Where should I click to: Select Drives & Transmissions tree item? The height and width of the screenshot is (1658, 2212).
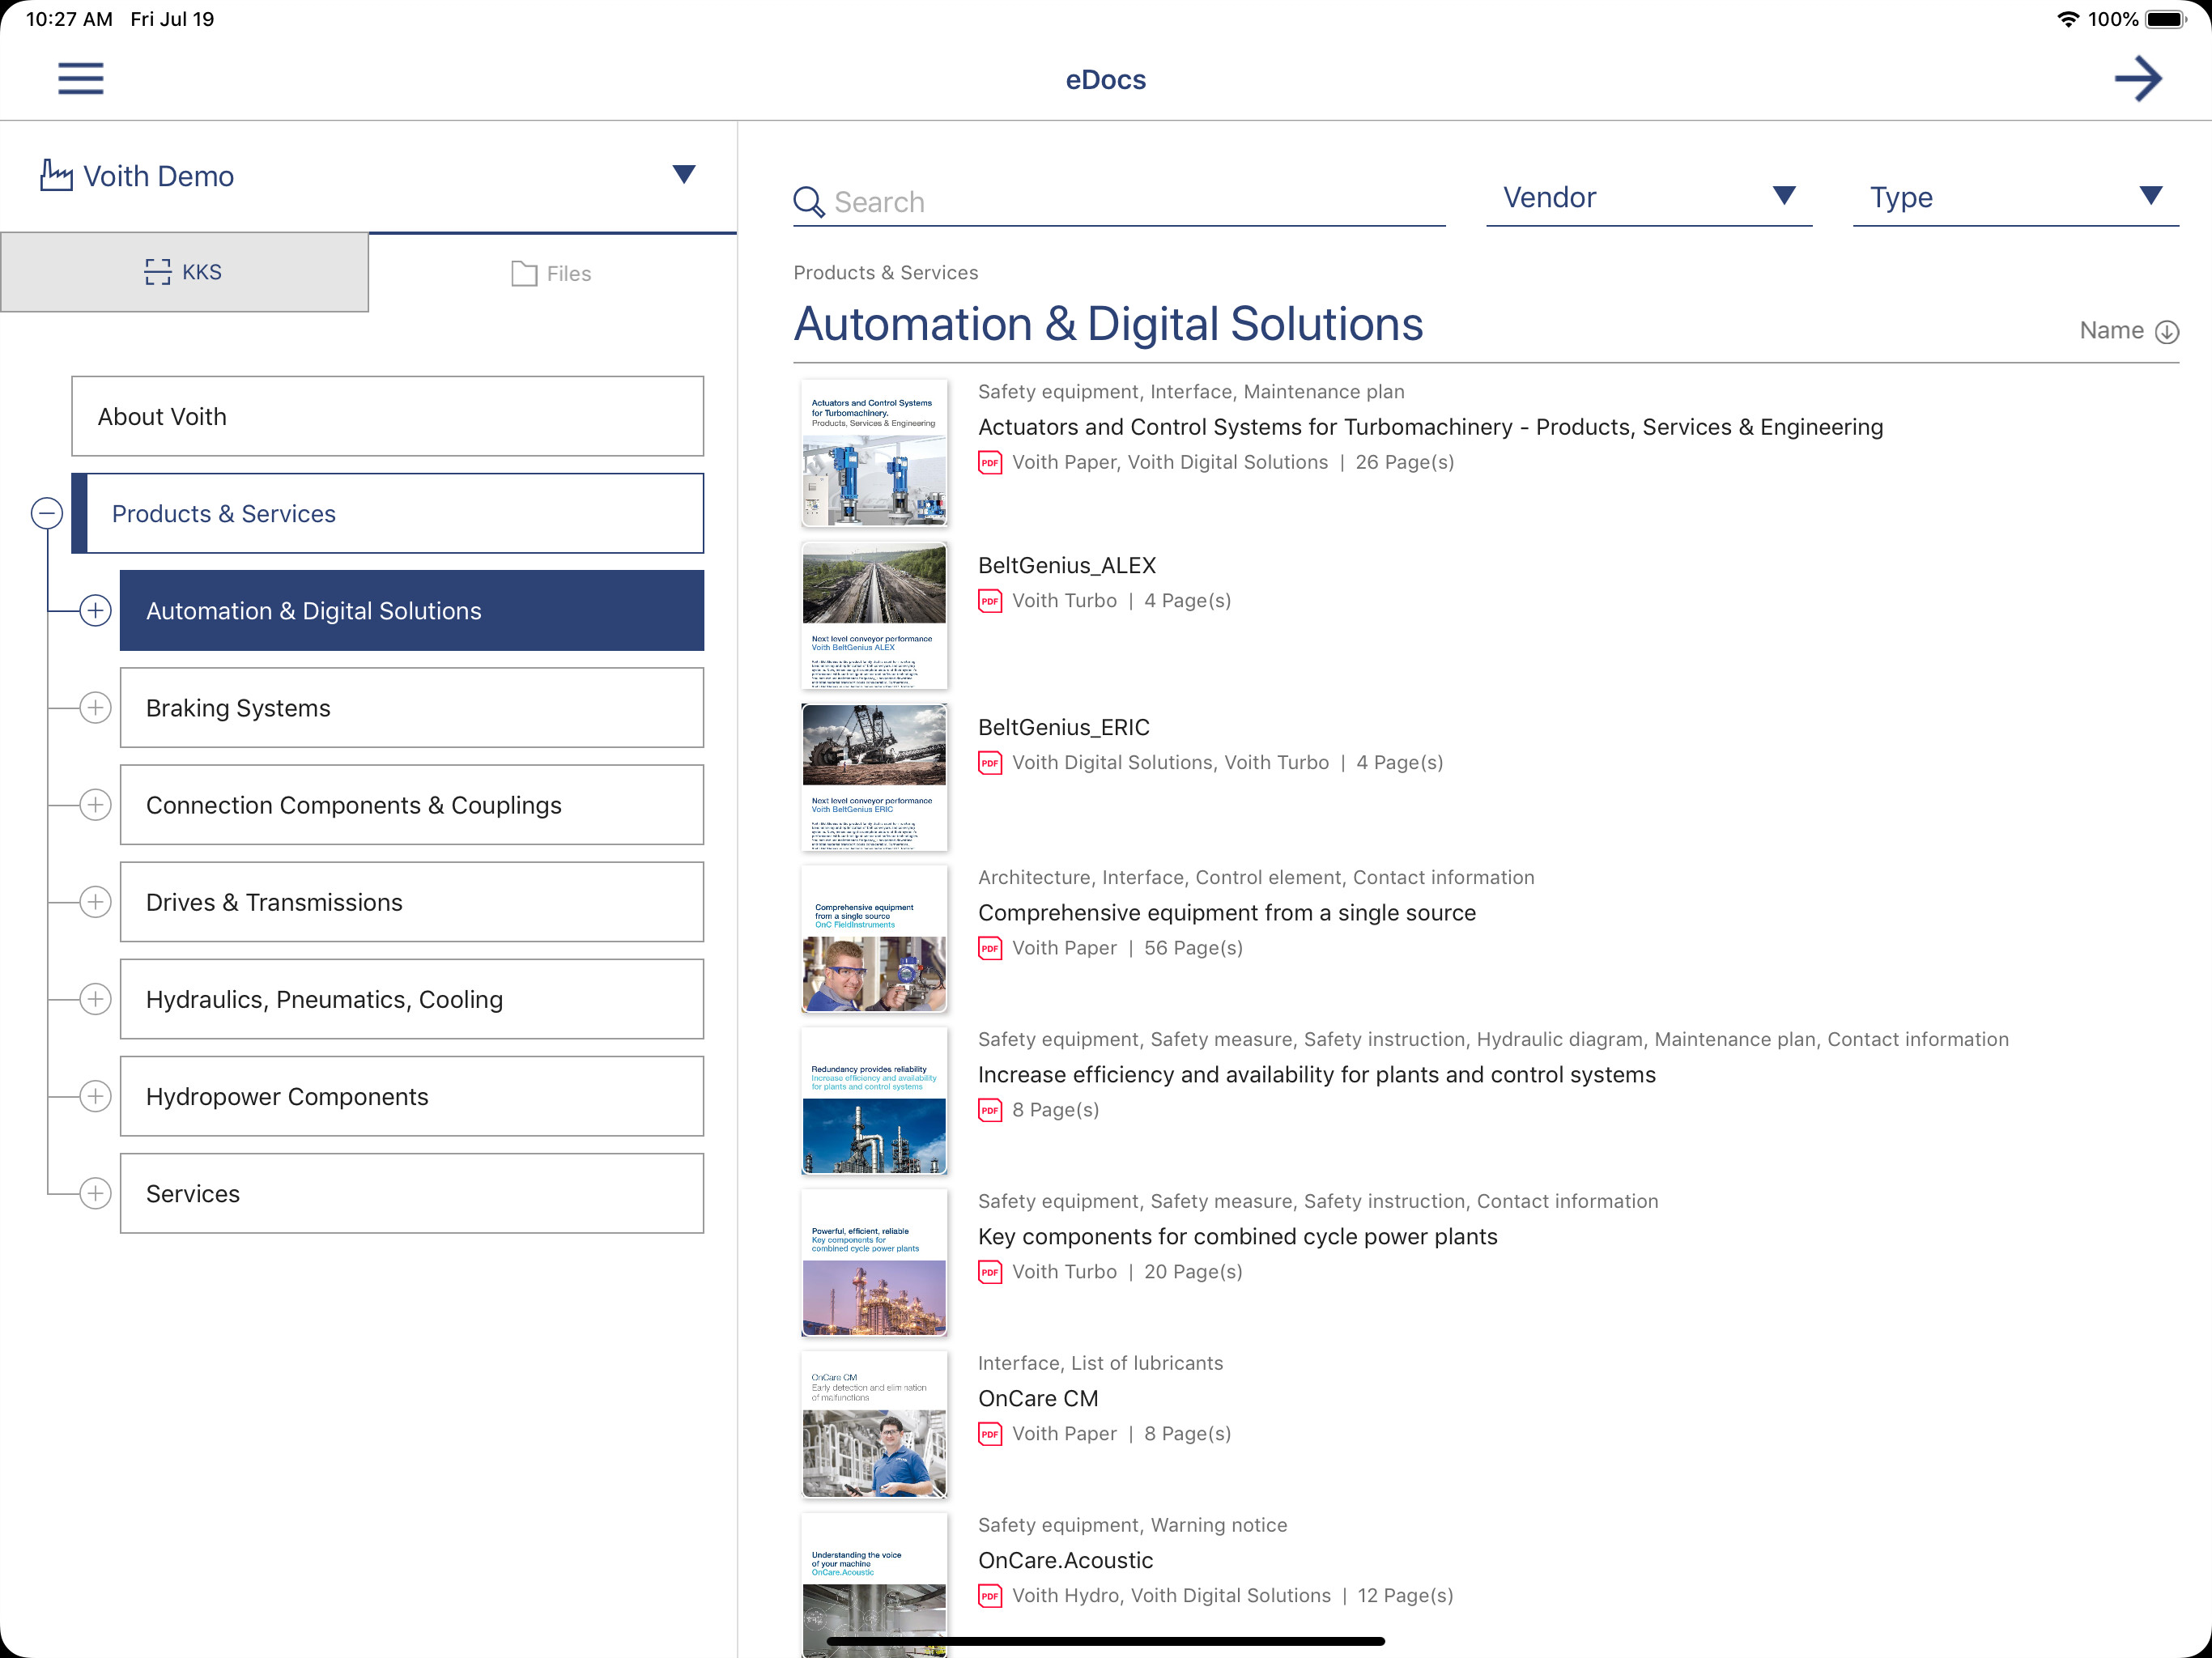pyautogui.click(x=412, y=901)
